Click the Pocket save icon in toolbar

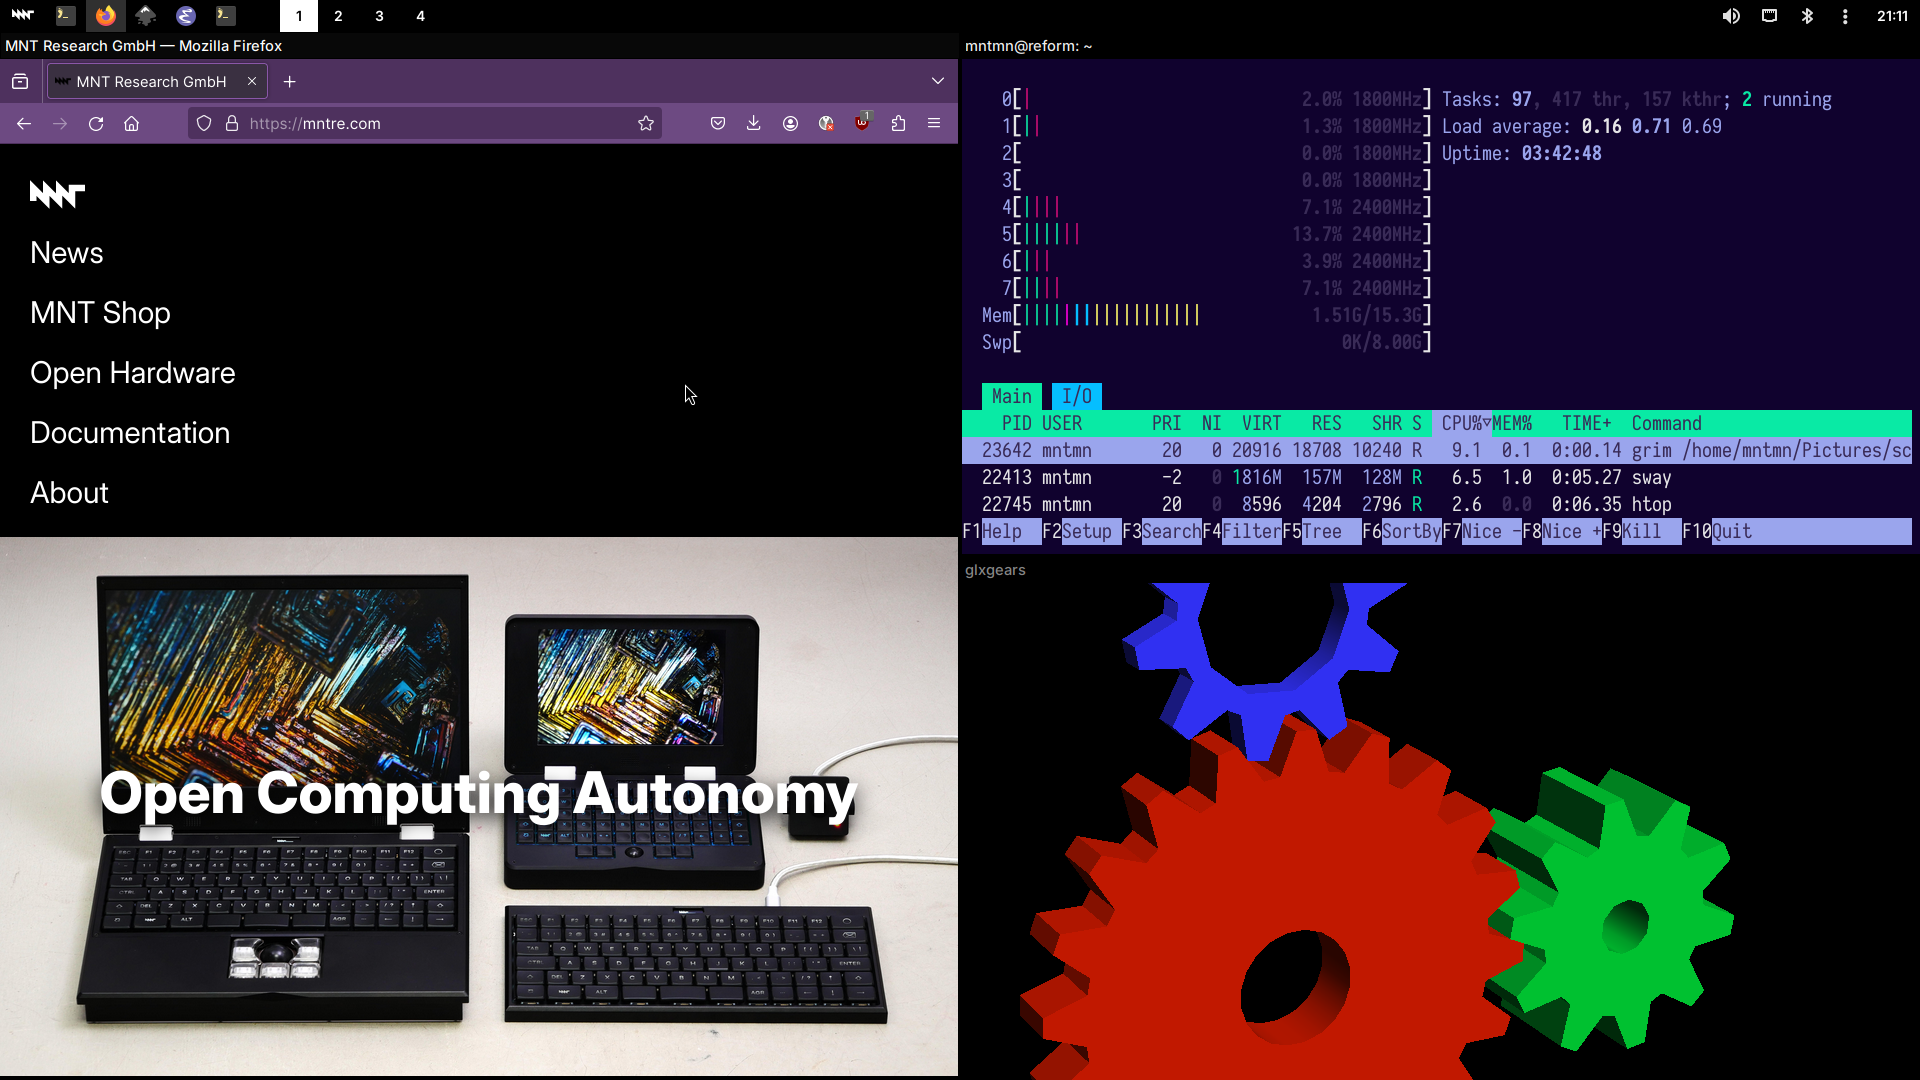point(717,123)
